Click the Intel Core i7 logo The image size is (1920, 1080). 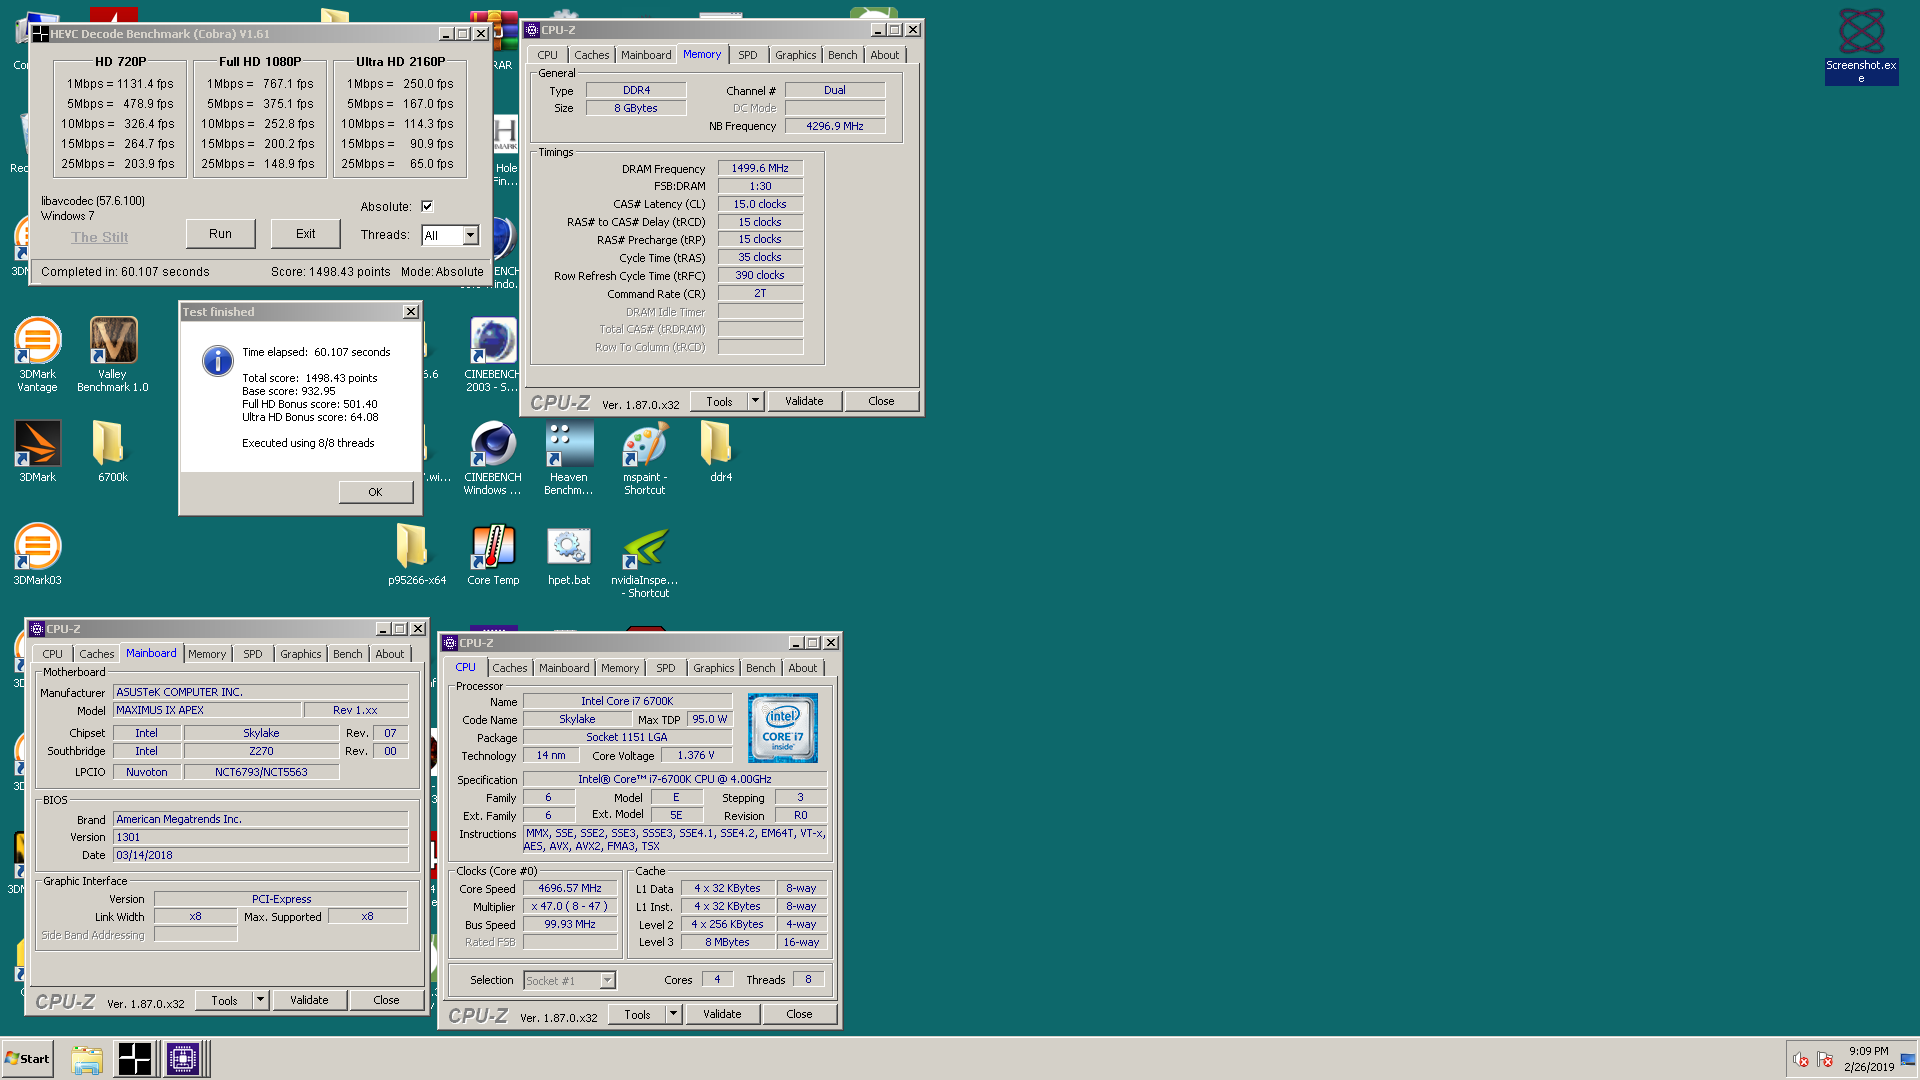[x=782, y=728]
